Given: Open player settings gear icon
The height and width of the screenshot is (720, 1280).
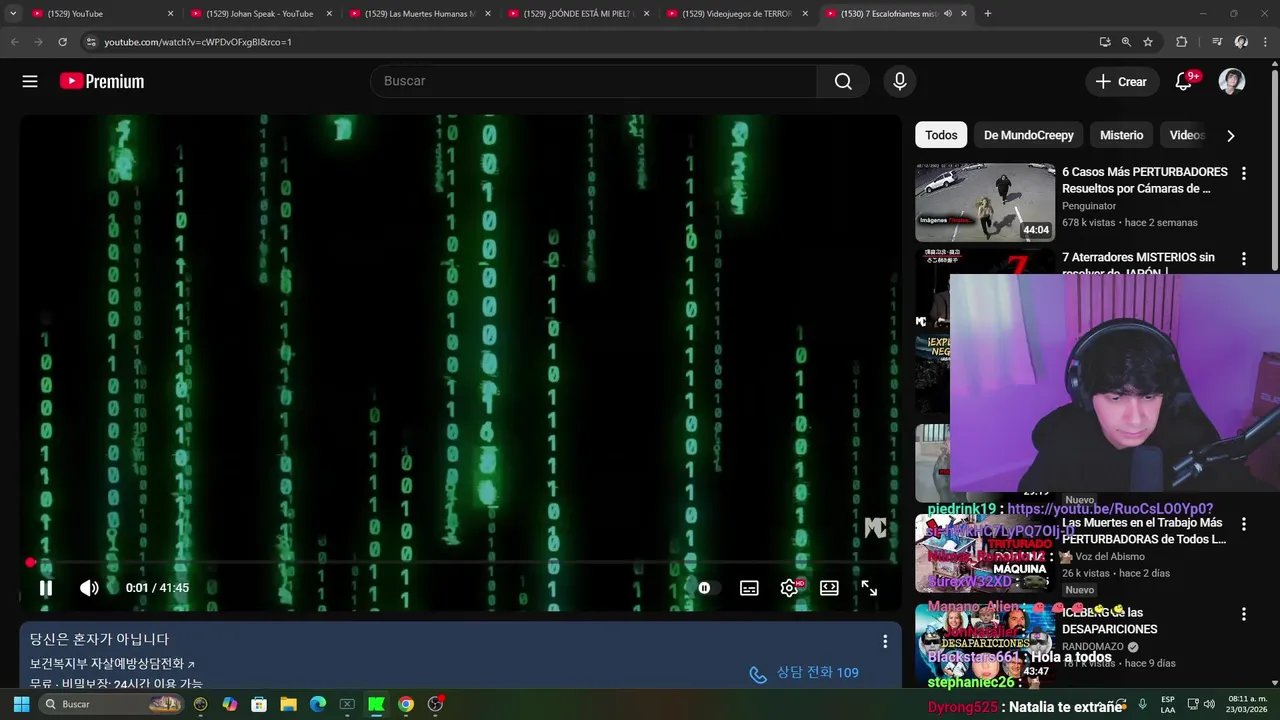Looking at the screenshot, I should click(x=790, y=588).
